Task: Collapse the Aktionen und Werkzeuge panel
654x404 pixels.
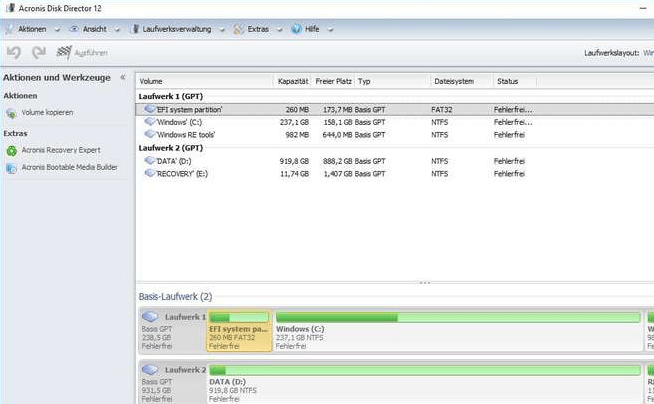Action: pyautogui.click(x=123, y=77)
